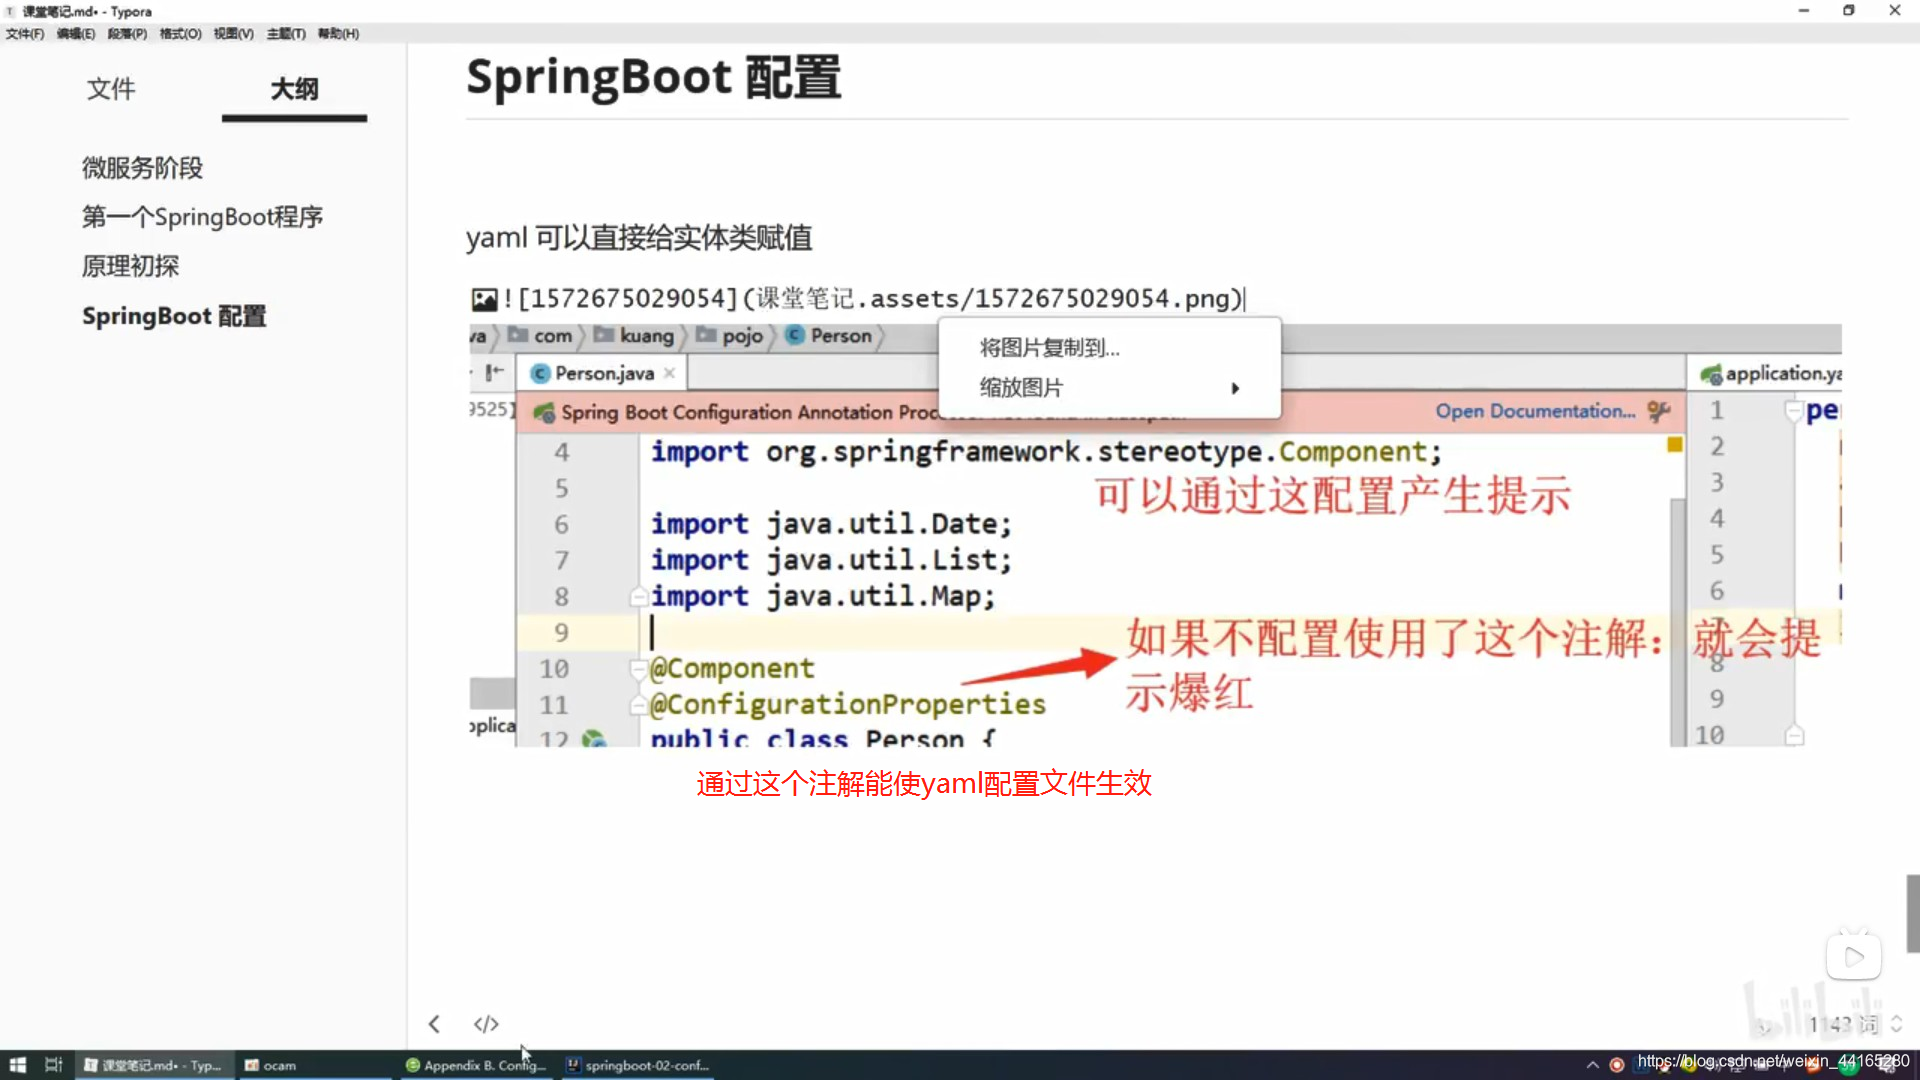The image size is (1920, 1080).
Task: Click the image icon before markdown link
Action: [x=484, y=299]
